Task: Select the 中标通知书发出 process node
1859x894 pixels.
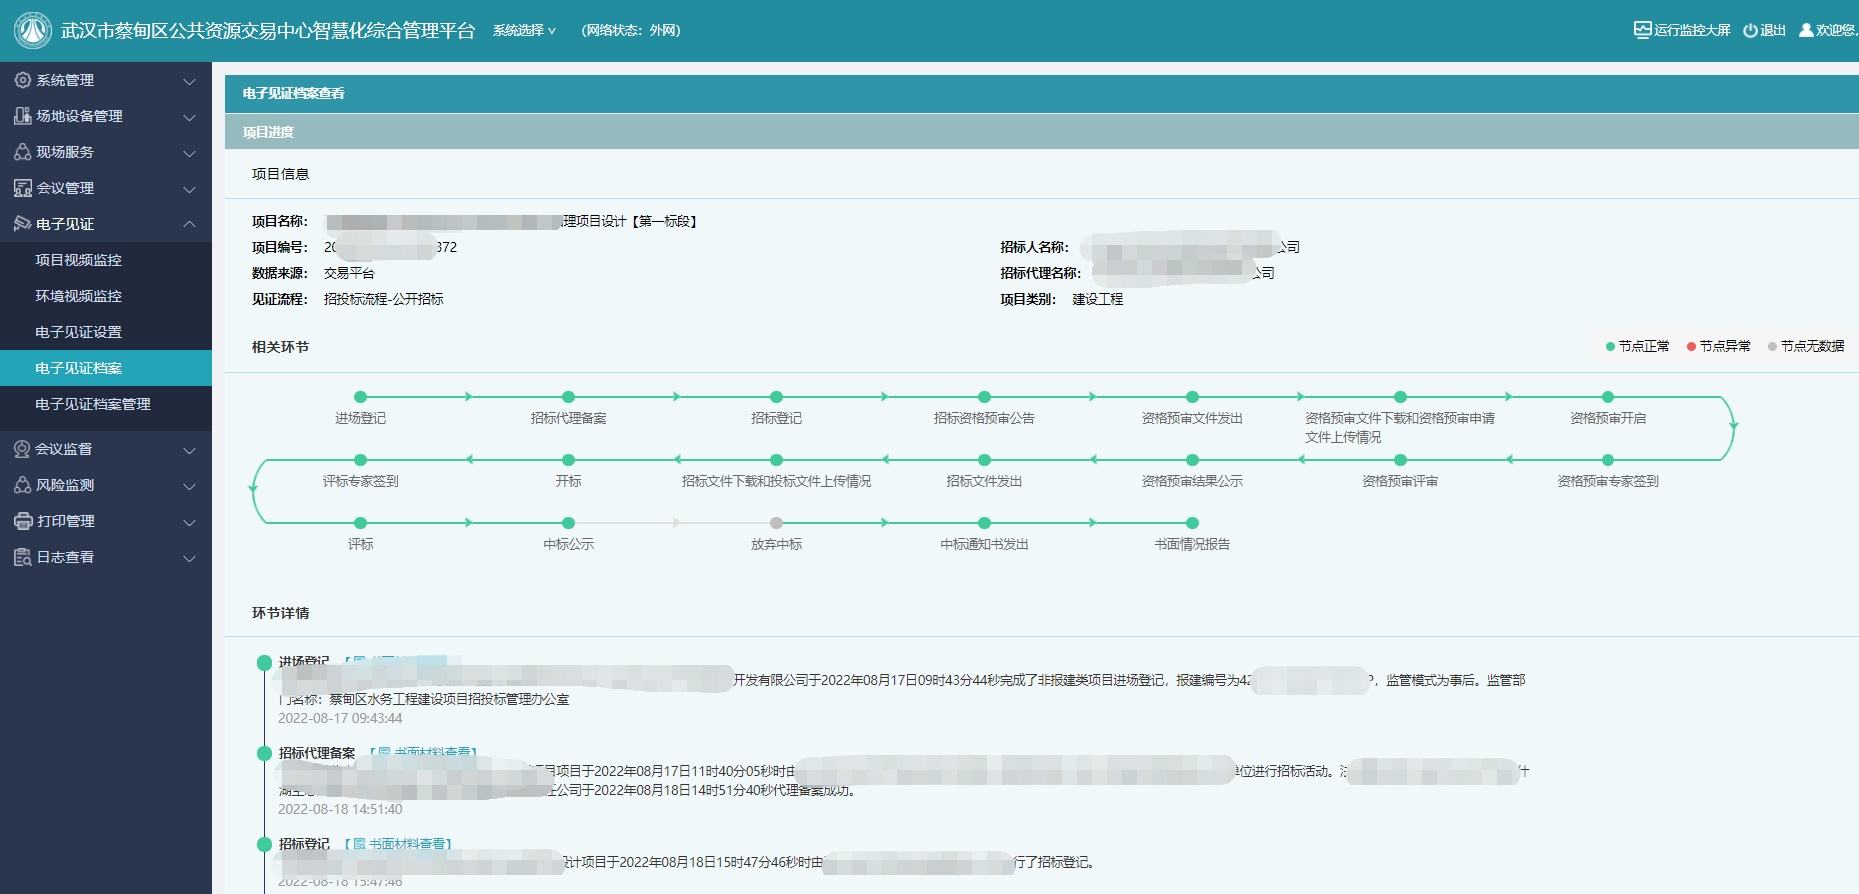Action: coord(985,523)
